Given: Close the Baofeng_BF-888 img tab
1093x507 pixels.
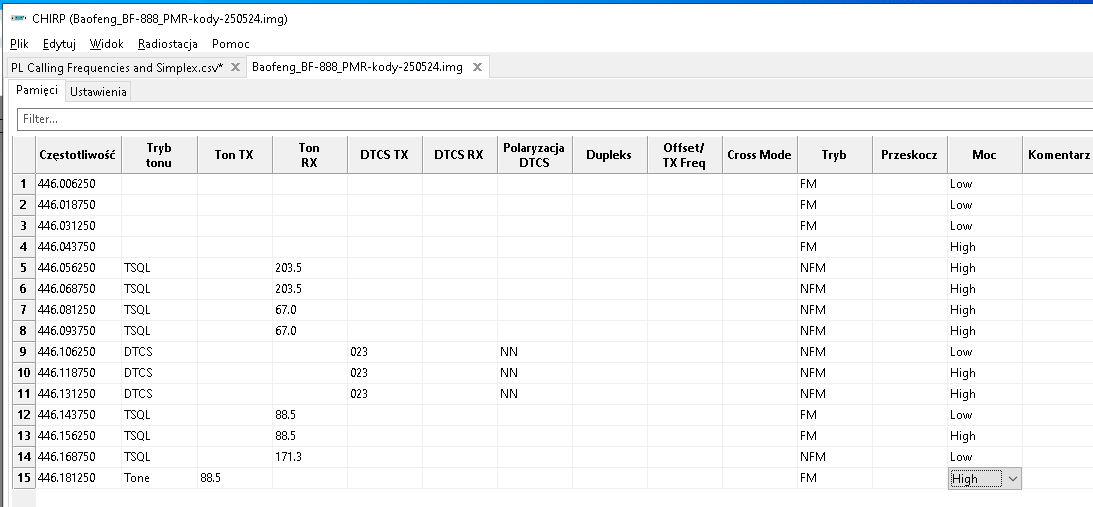Looking at the screenshot, I should pos(477,67).
